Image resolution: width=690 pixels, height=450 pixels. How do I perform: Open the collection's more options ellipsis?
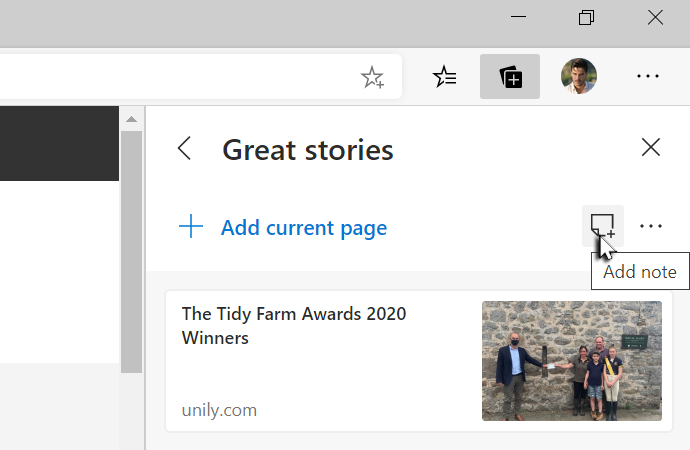650,227
